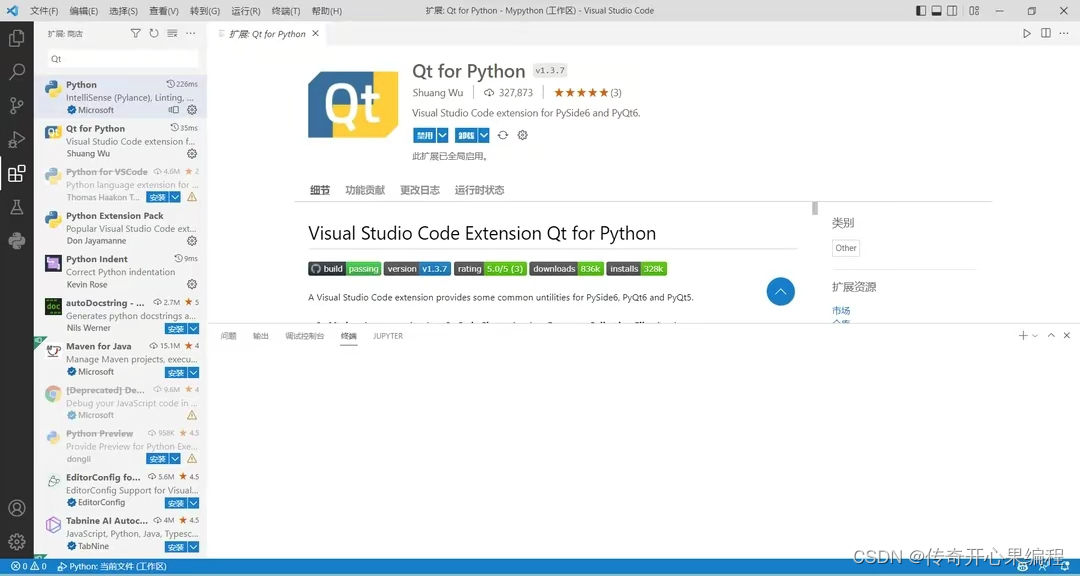Screen dimensions: 1080x576
Task: Open the install dropdown for autoDocstring
Action: pyautogui.click(x=194, y=329)
